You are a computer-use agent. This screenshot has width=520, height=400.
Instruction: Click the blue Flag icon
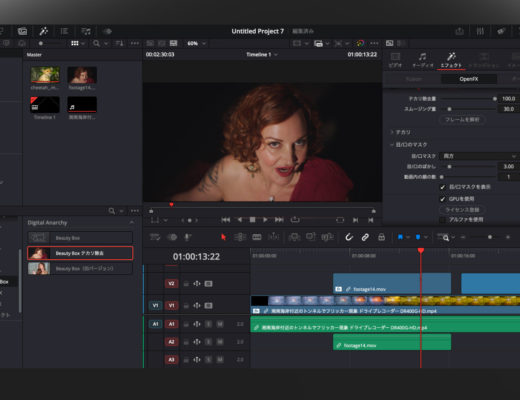(x=400, y=237)
